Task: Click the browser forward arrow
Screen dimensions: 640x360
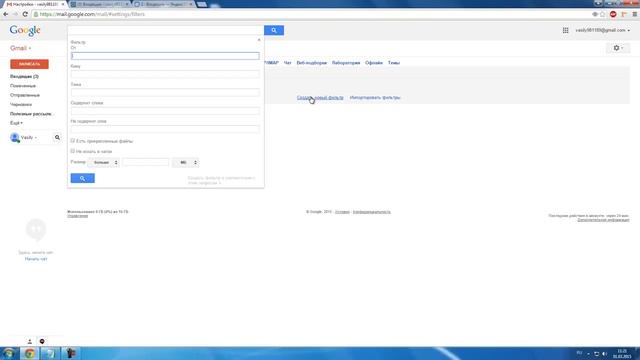Action: (15, 14)
